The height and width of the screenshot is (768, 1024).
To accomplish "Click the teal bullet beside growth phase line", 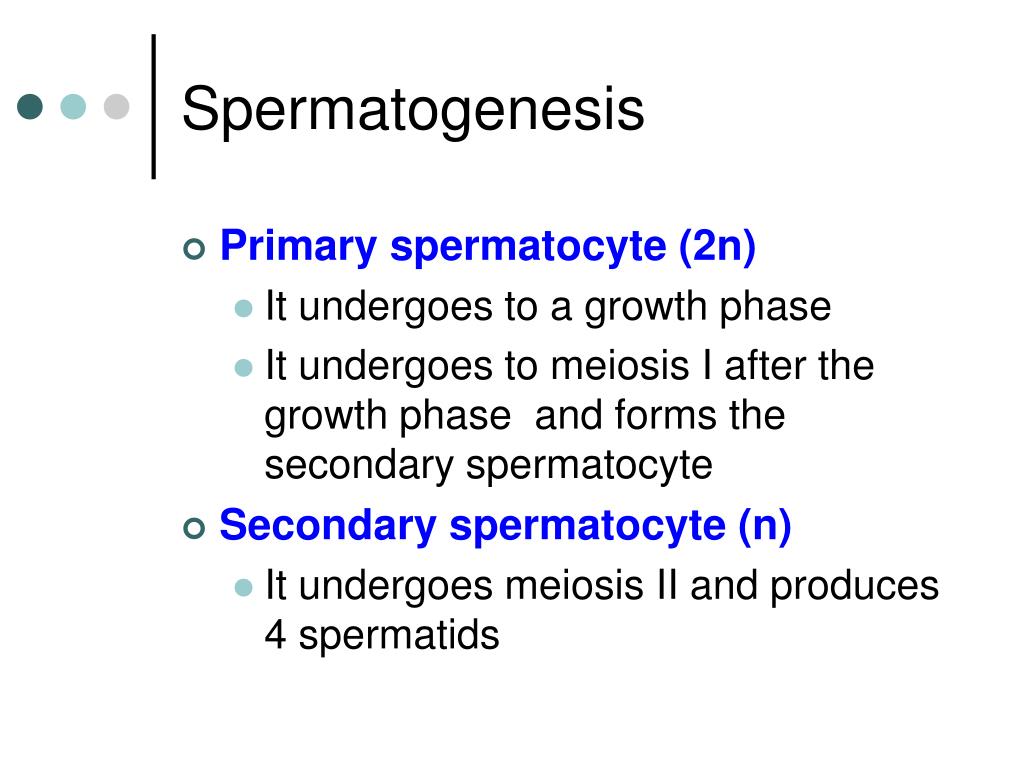I will click(244, 308).
